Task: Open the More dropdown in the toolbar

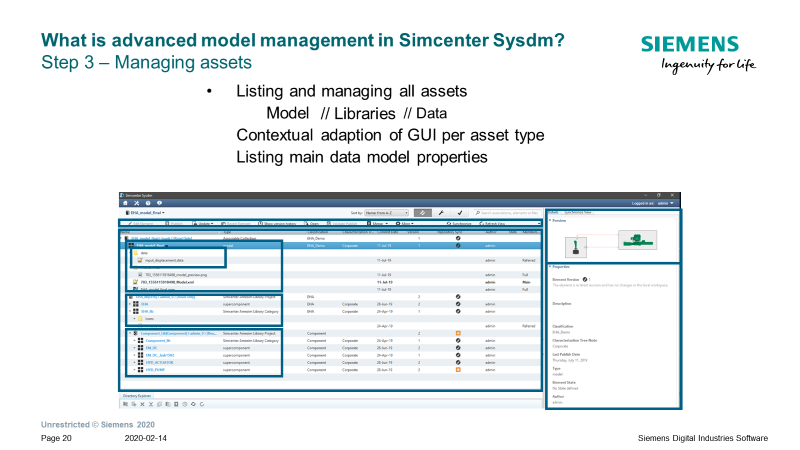Action: click(x=405, y=223)
